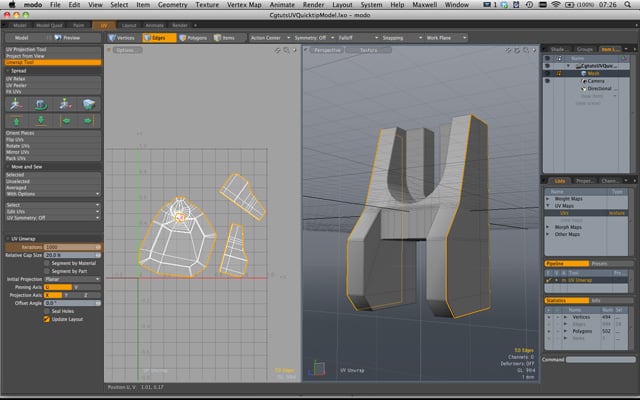Uncheck Update Layout checkbox
Screen dimensions: 640x400
click(x=48, y=318)
